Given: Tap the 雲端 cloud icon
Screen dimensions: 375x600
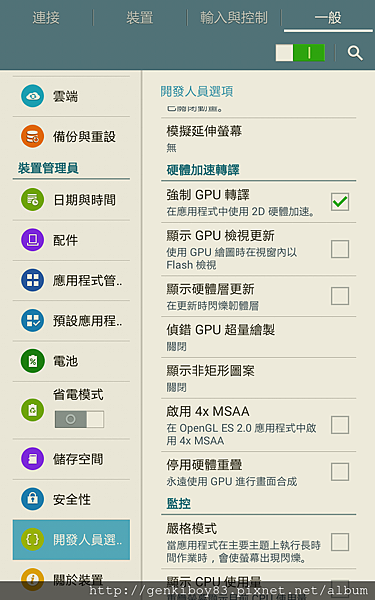Looking at the screenshot, I should [33, 96].
